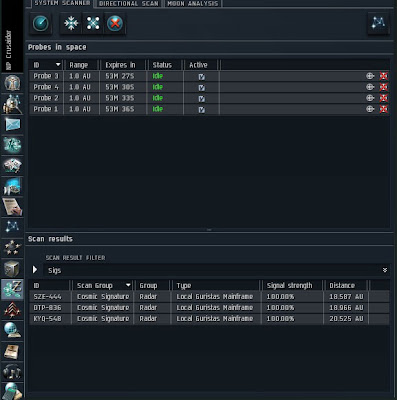Image resolution: width=397 pixels, height=400 pixels.
Task: Click the highlighted Z sidebar icon
Action: pos(12,289)
